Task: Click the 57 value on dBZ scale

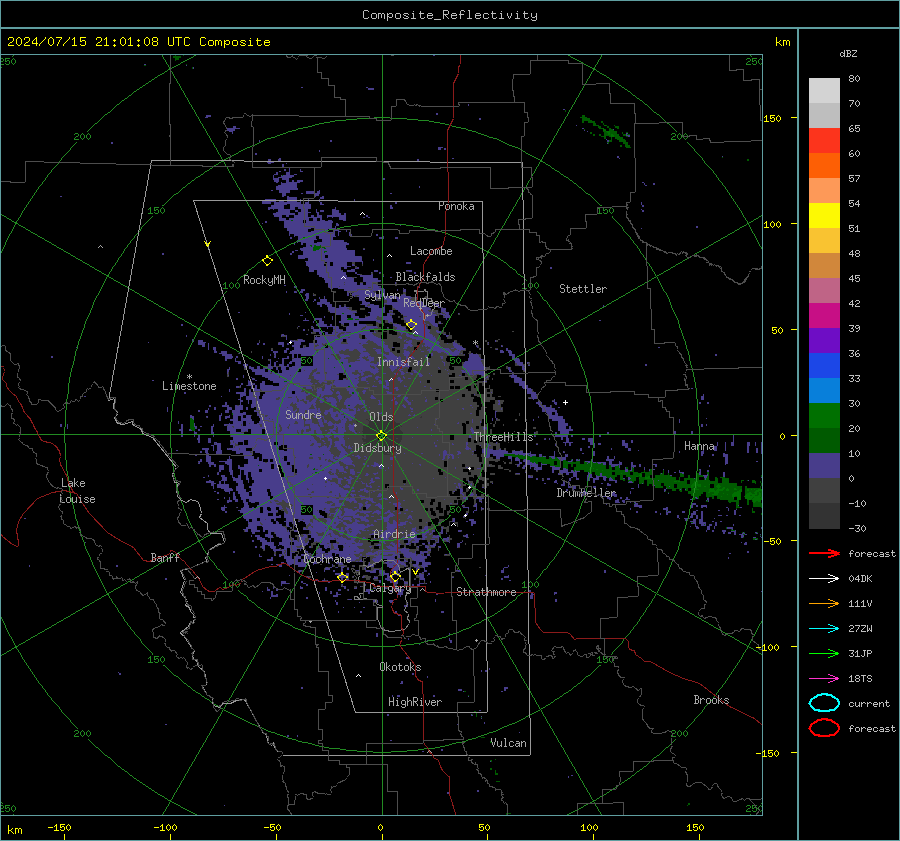Action: tap(854, 179)
